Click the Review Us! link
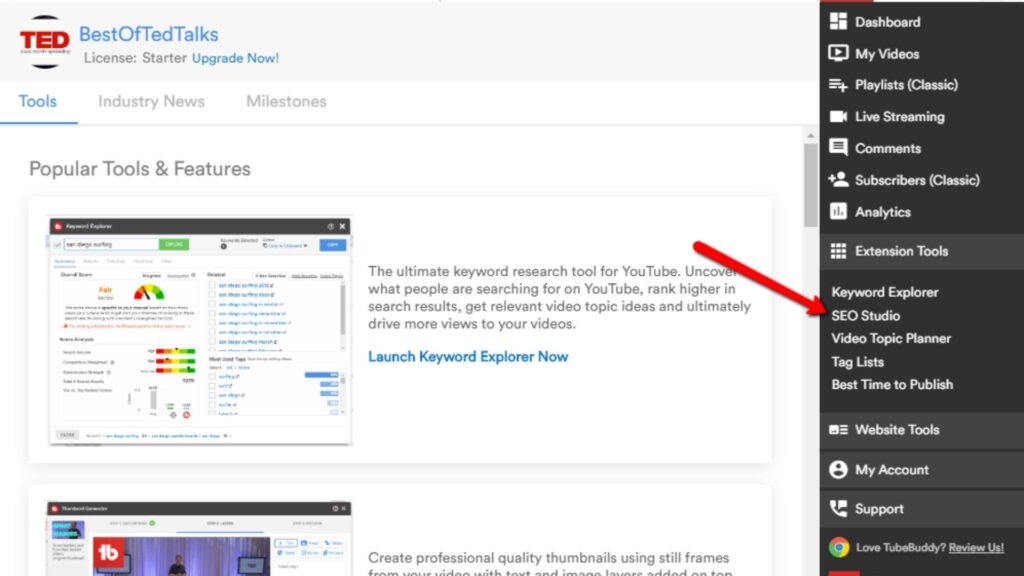 pos(976,547)
